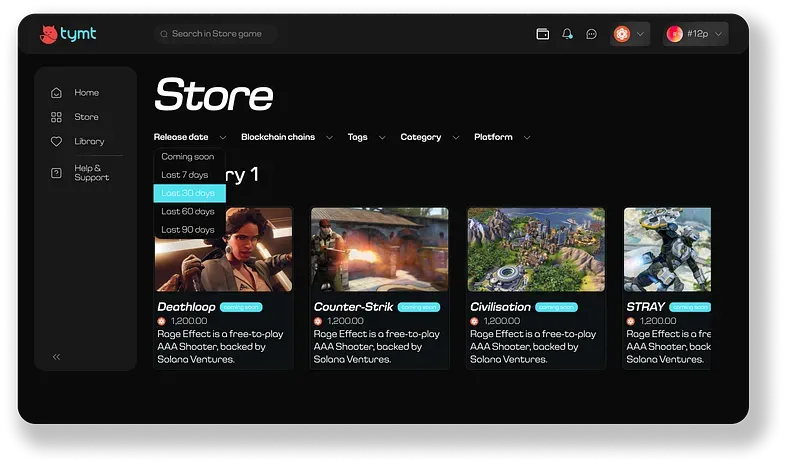Click Deathloop's coming soon badge
Screen dimensions: 786x465
click(241, 307)
